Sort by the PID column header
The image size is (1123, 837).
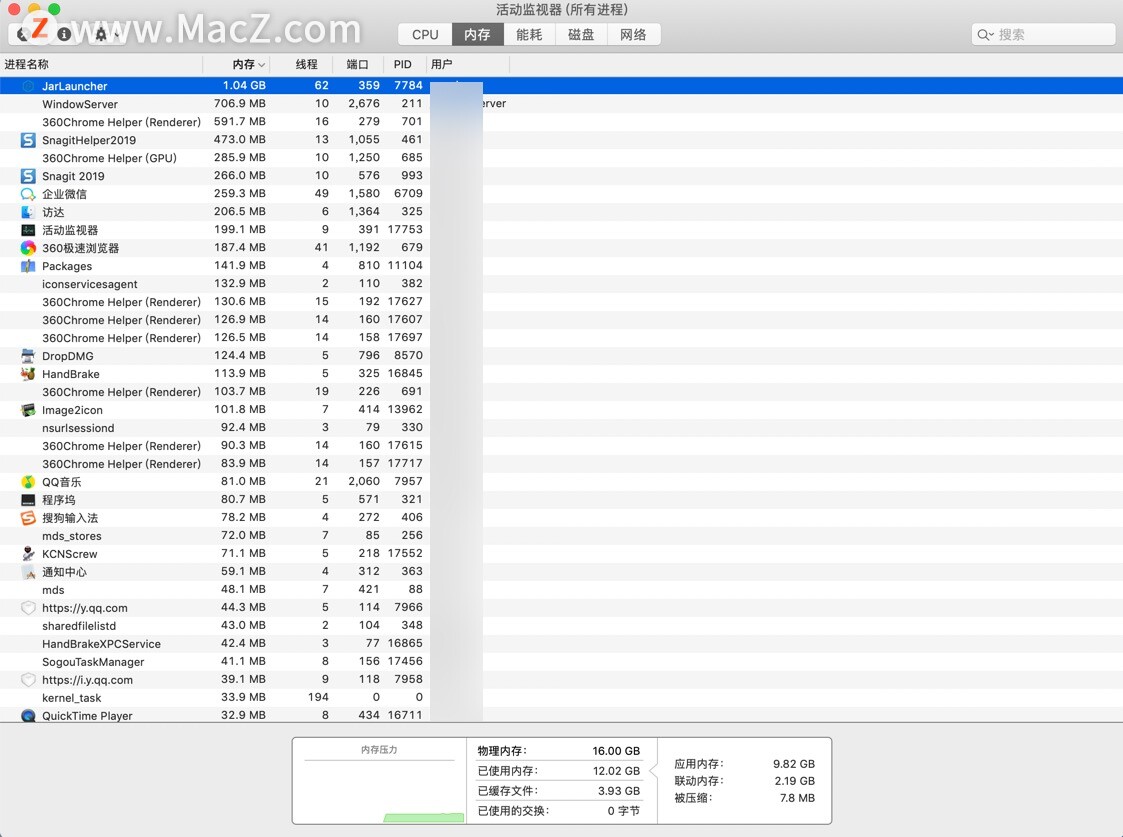[x=403, y=64]
